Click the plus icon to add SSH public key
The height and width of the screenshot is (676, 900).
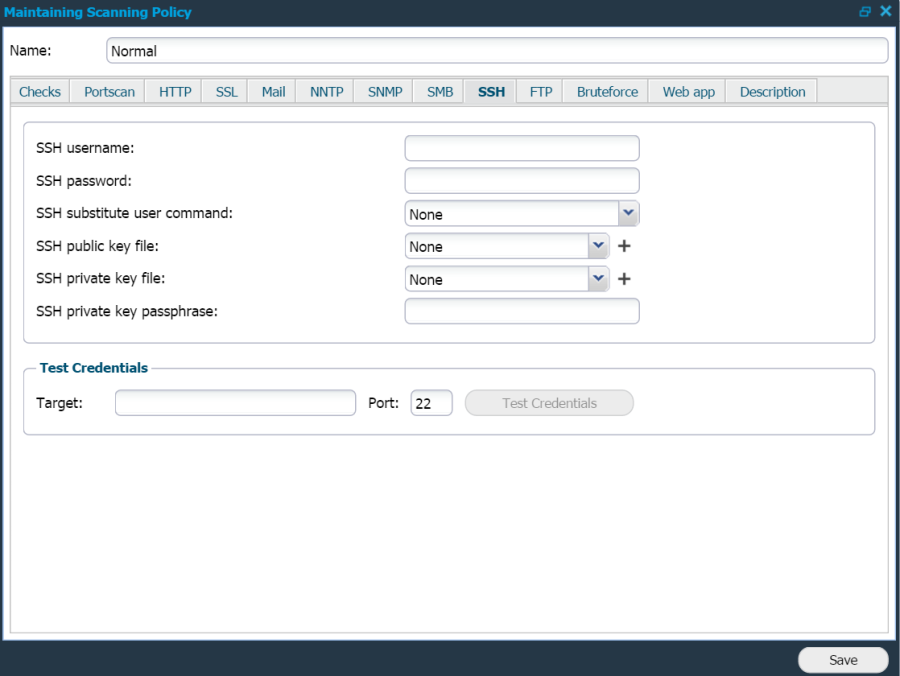coord(623,246)
